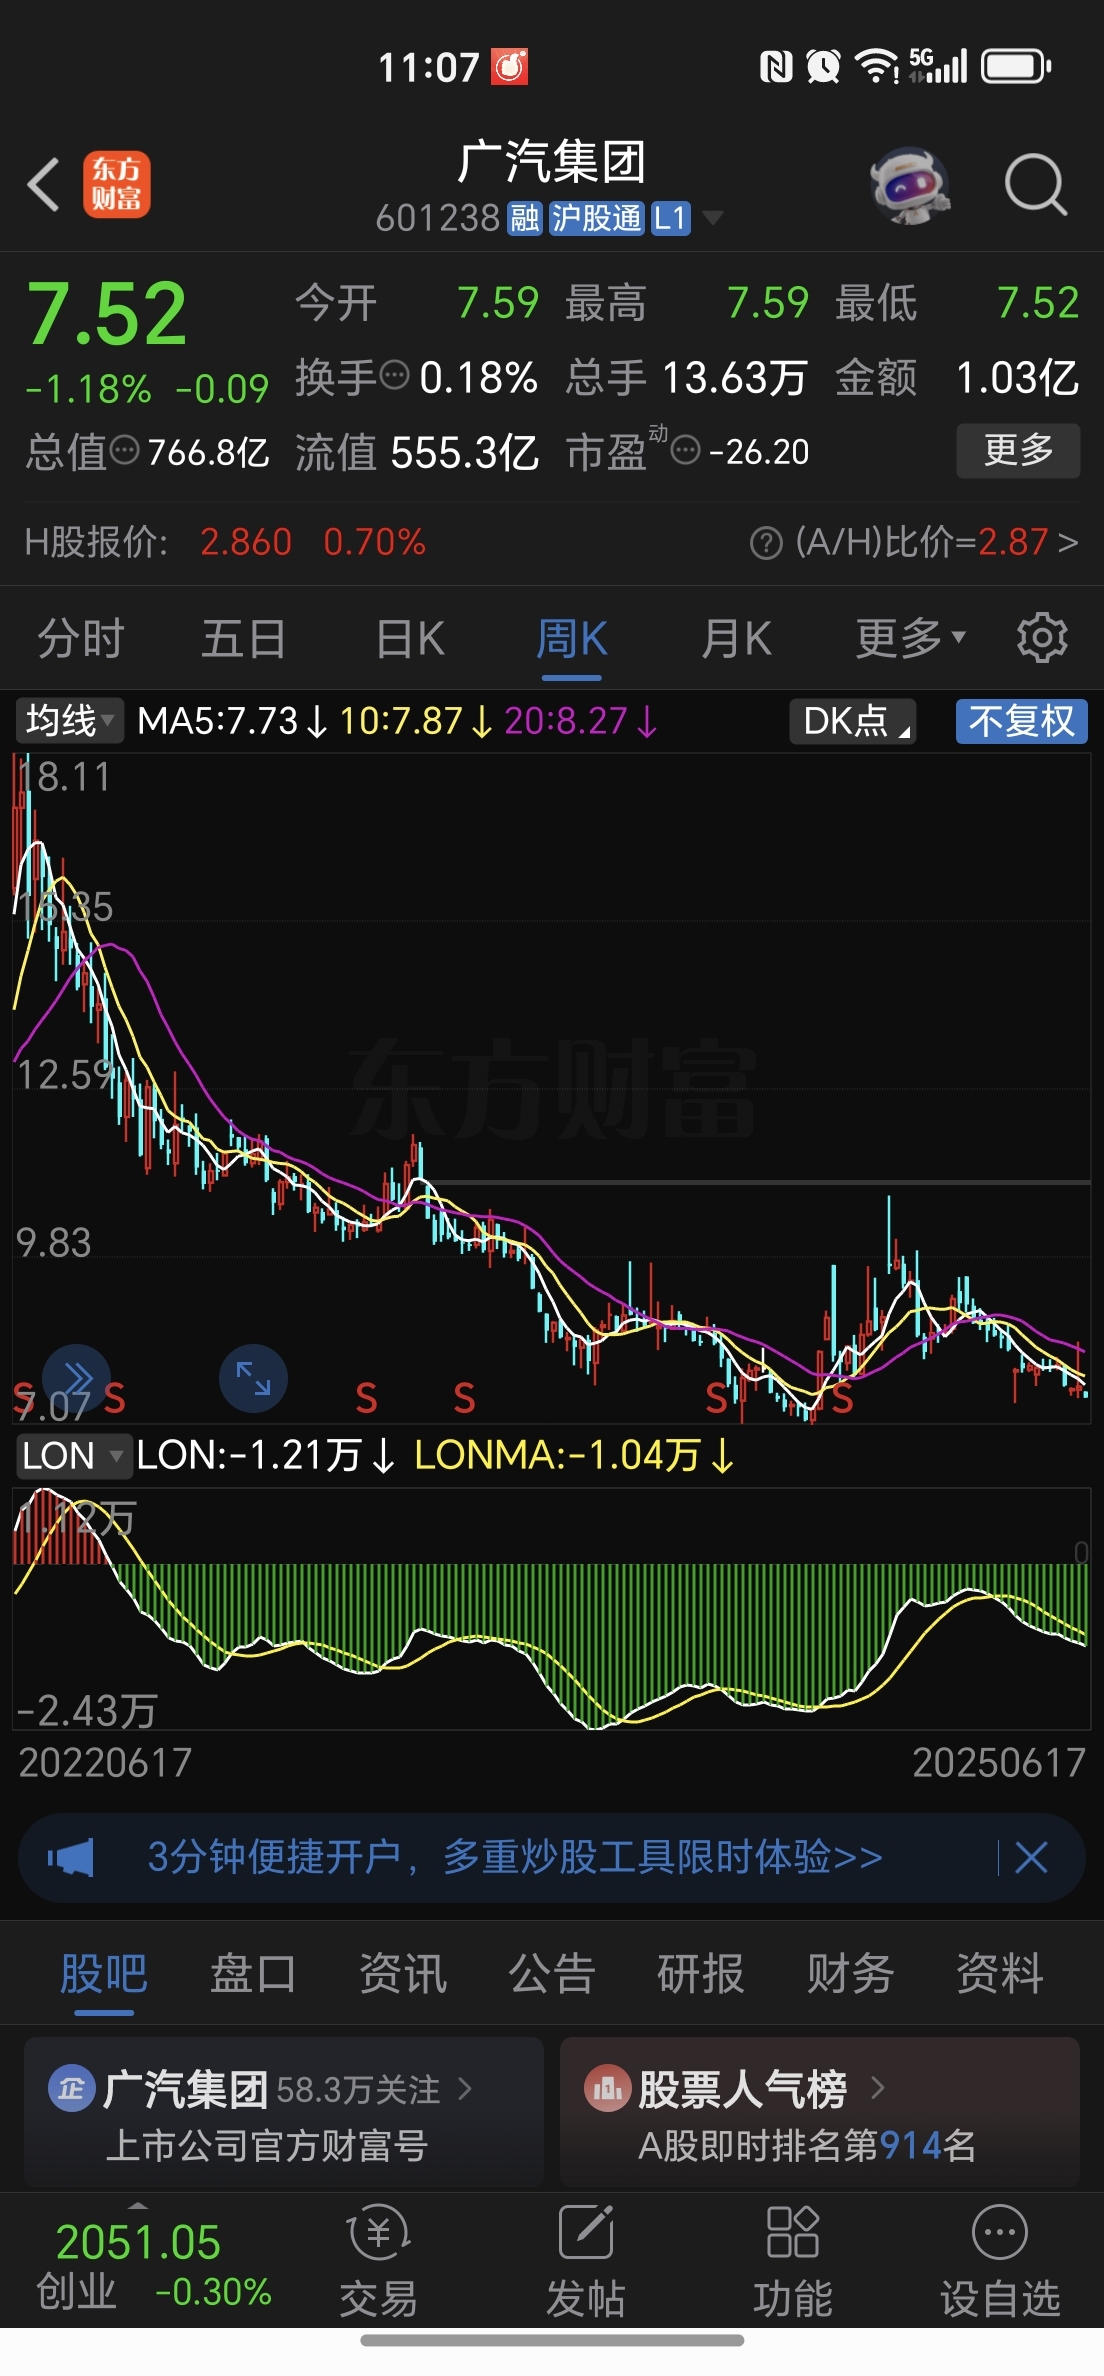
Task: Tap the 交易 yen icon
Action: point(378,2232)
